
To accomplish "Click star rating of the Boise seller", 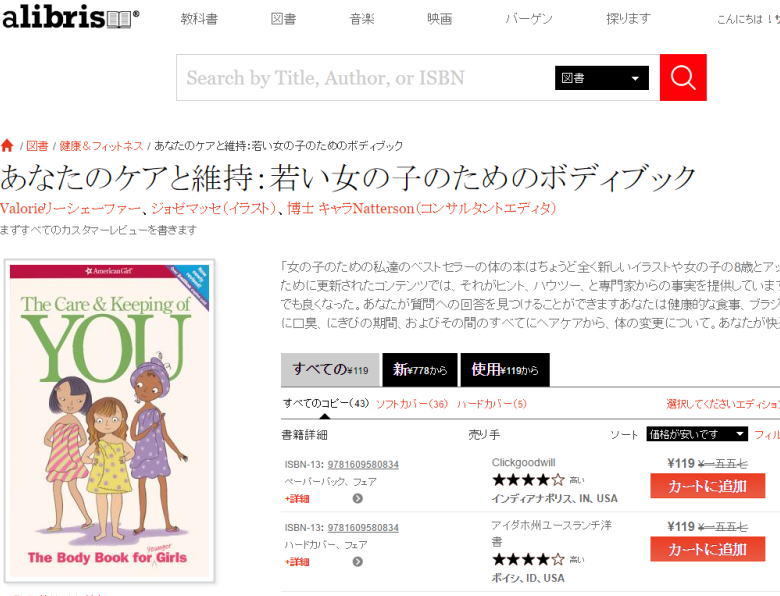I will [528, 560].
